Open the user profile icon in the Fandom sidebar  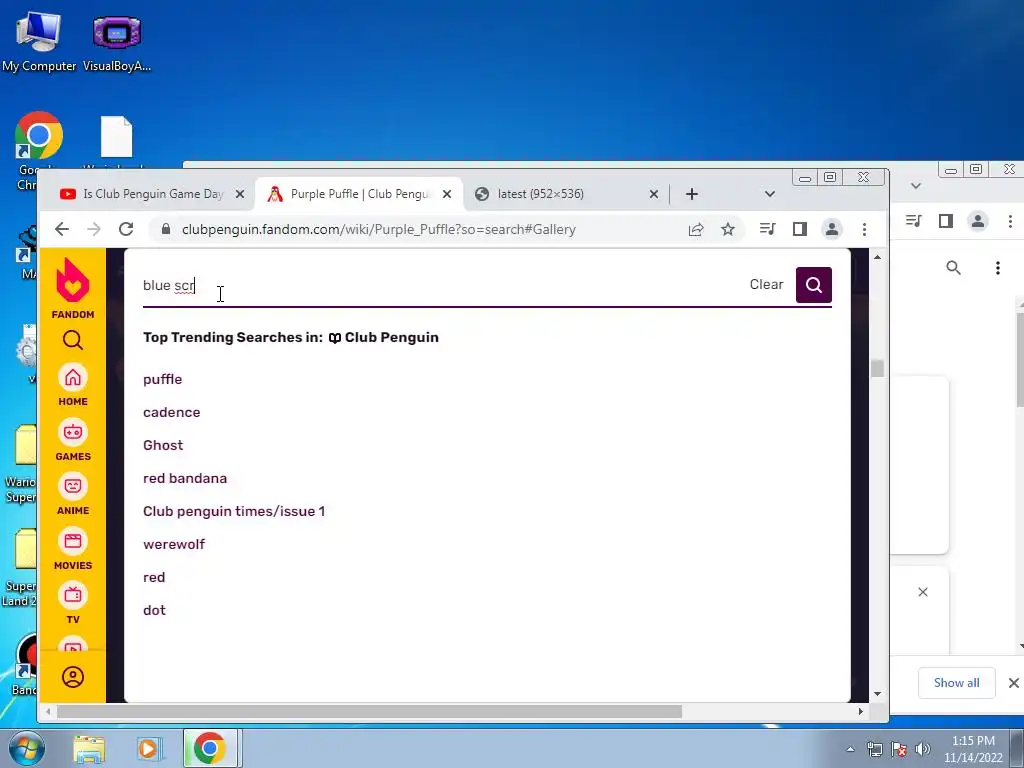point(72,677)
